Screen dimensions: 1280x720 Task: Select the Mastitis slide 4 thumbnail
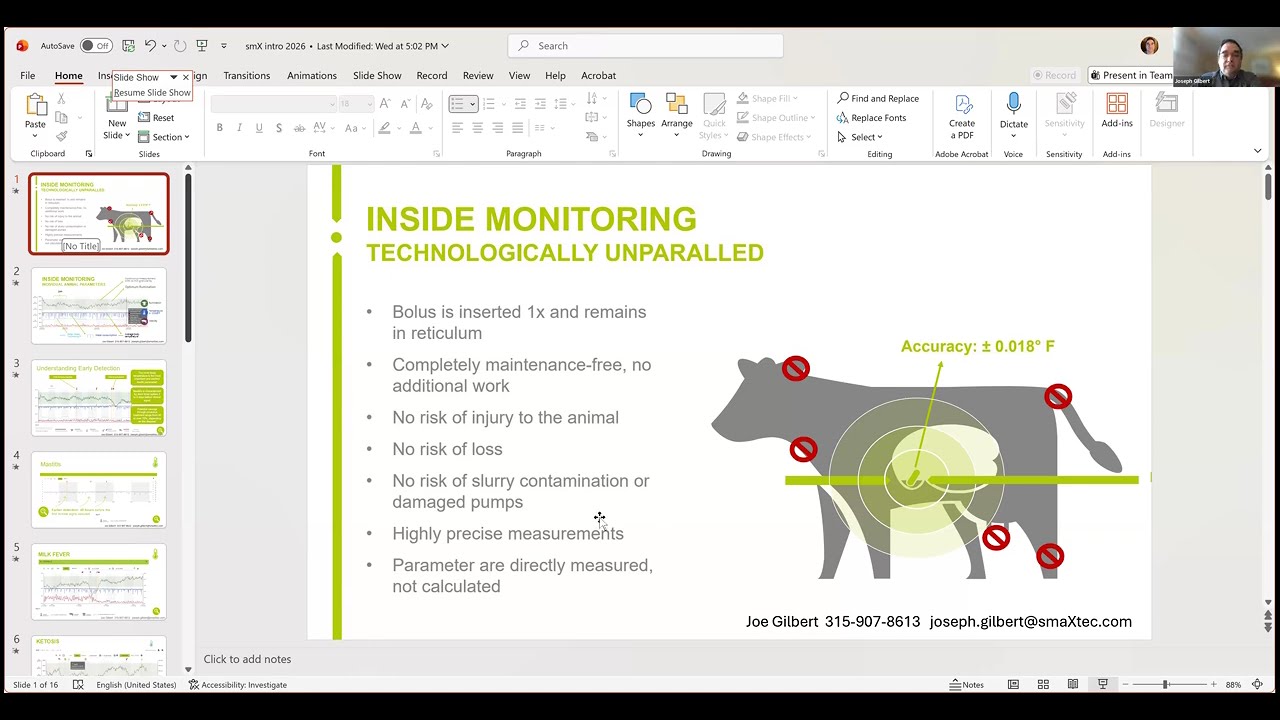pyautogui.click(x=99, y=490)
